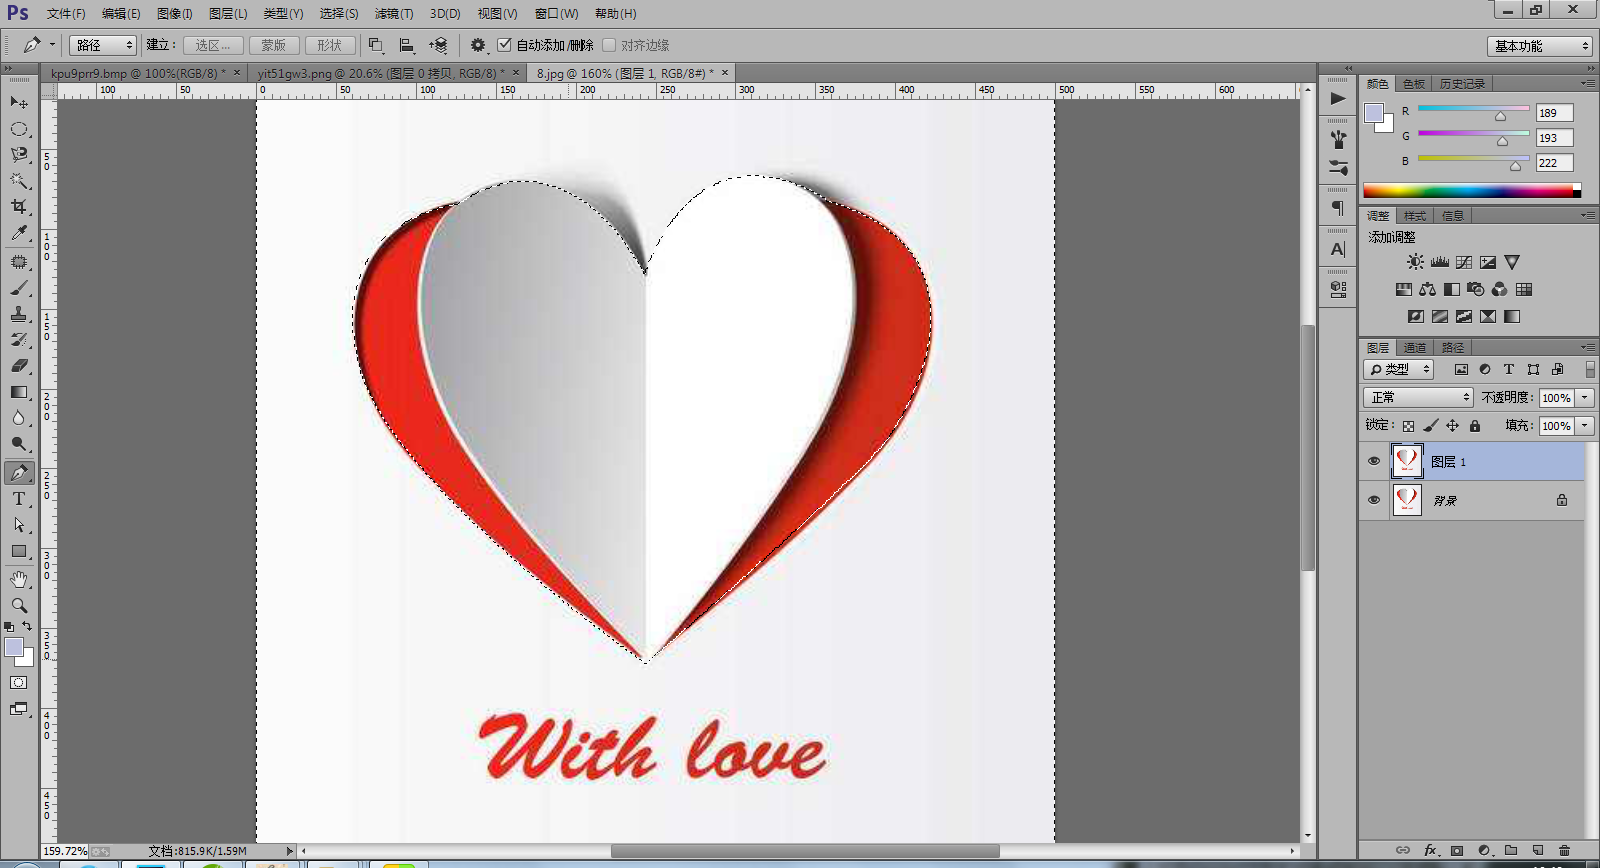Image resolution: width=1600 pixels, height=868 pixels.
Task: Toggle lock all padlock icon
Action: (x=1475, y=426)
